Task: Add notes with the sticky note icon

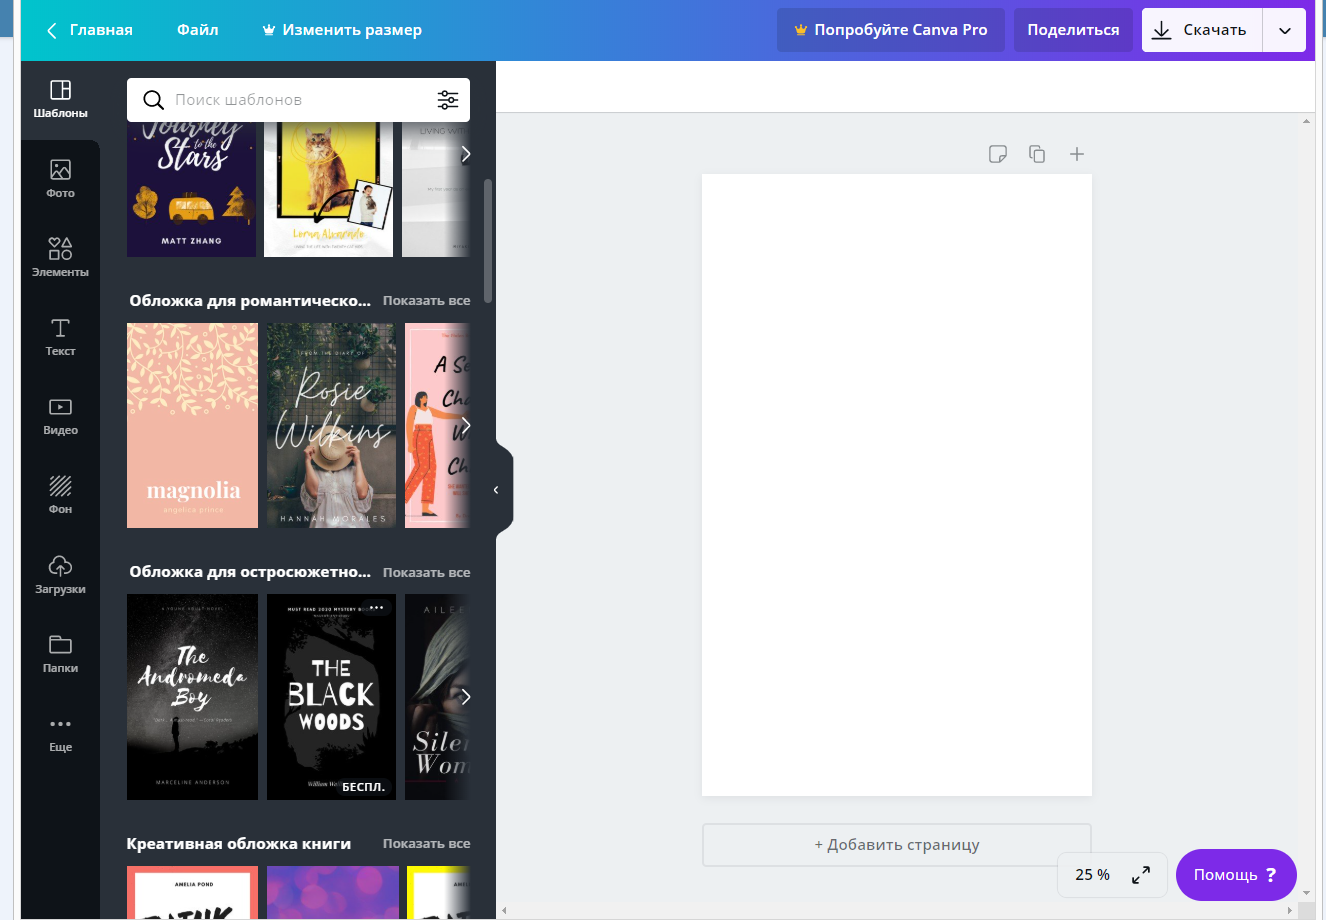Action: point(997,154)
